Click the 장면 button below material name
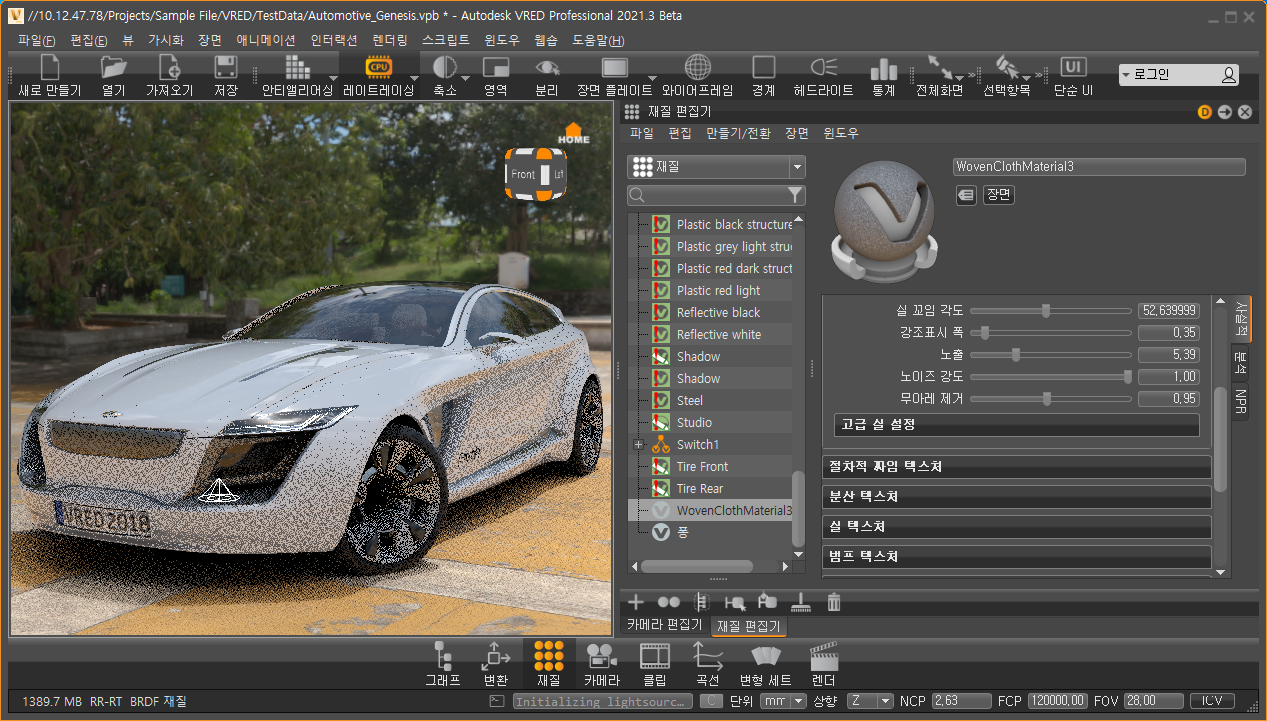The height and width of the screenshot is (721, 1267). click(x=998, y=195)
